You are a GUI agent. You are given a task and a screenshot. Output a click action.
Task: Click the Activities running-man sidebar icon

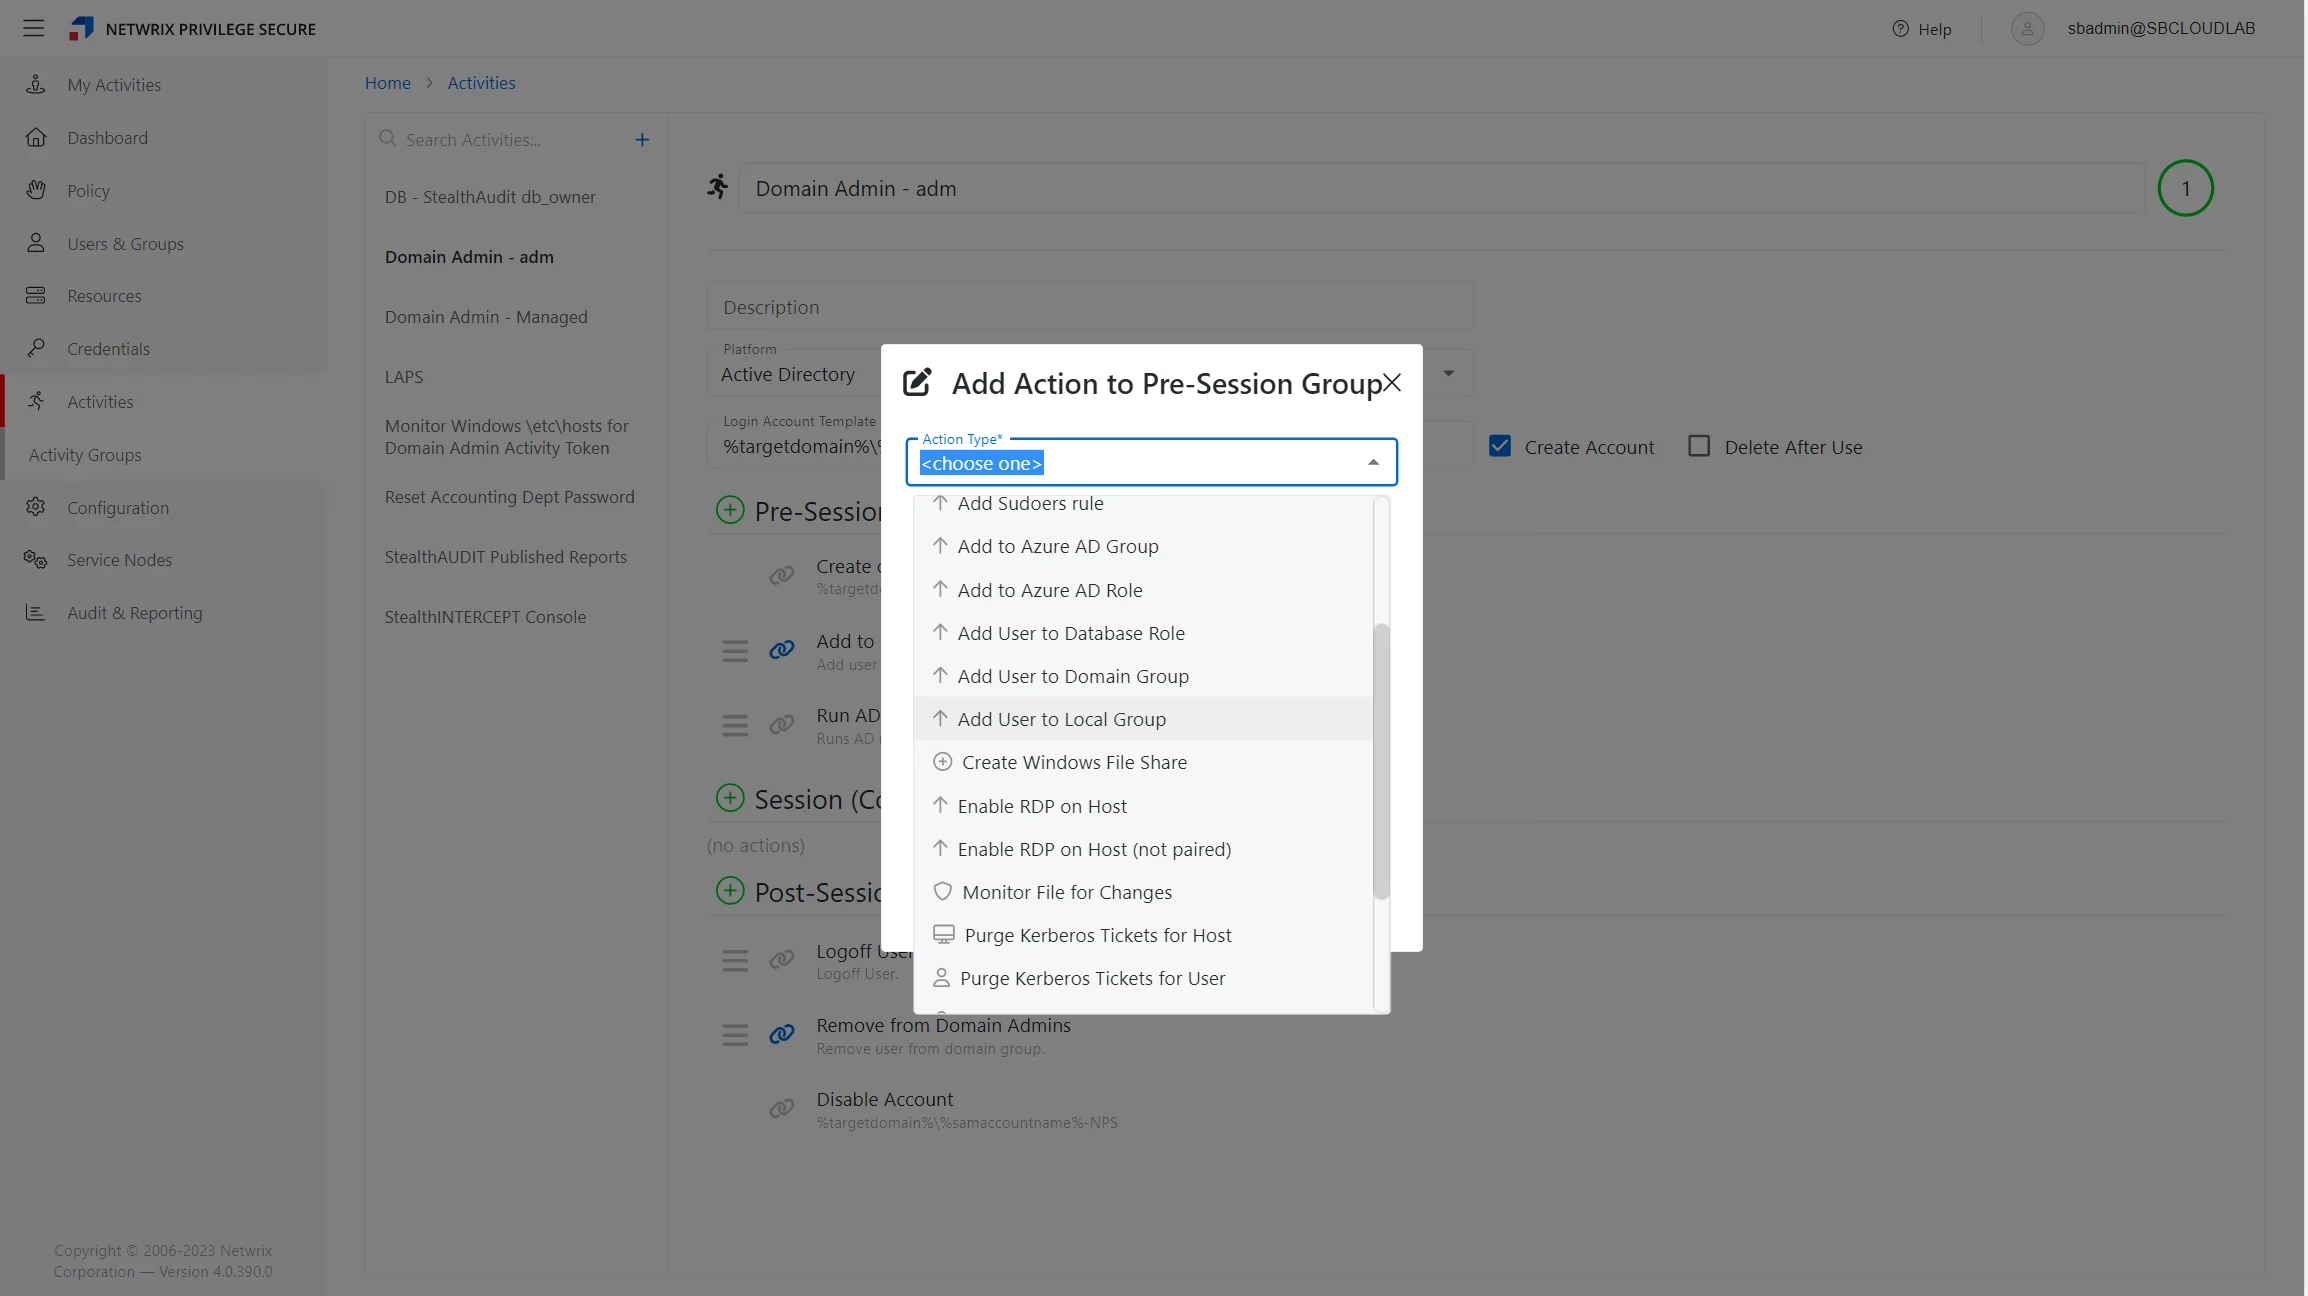point(36,401)
